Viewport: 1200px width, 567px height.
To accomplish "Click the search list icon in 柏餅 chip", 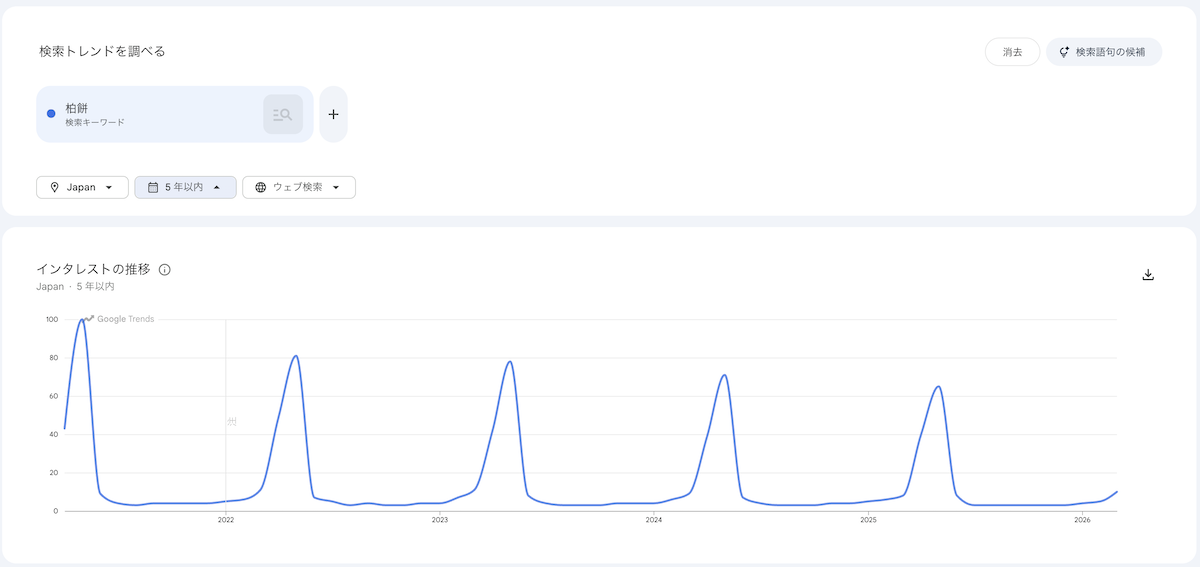I will pyautogui.click(x=282, y=115).
